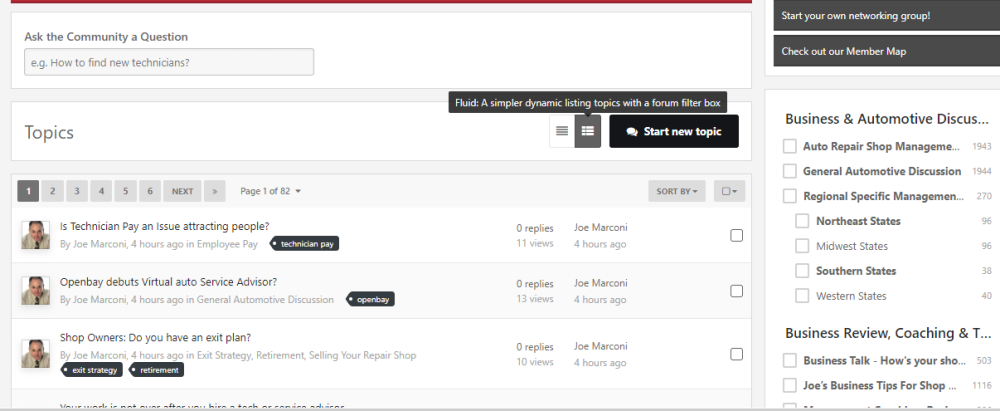1000x411 pixels.
Task: Click avatar beside Openbay debuts topic
Action: 35,290
